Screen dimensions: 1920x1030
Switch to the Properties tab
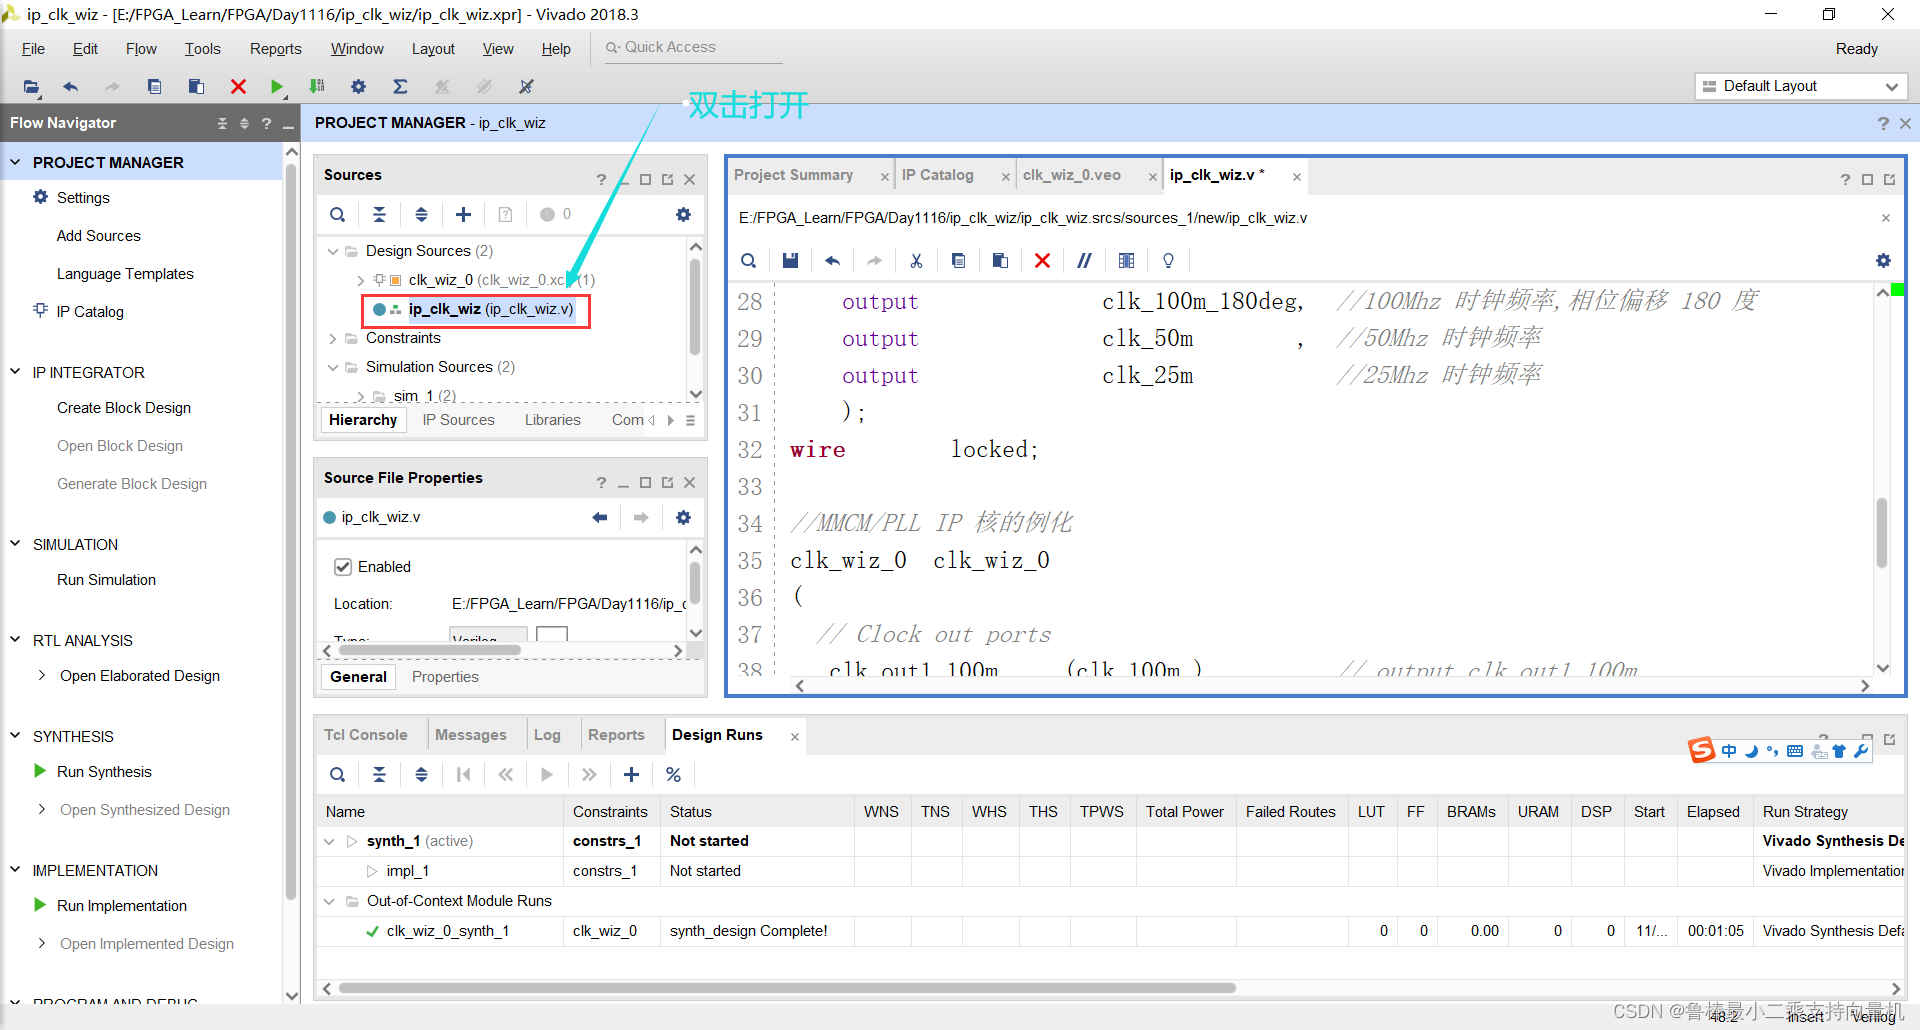[x=445, y=677]
